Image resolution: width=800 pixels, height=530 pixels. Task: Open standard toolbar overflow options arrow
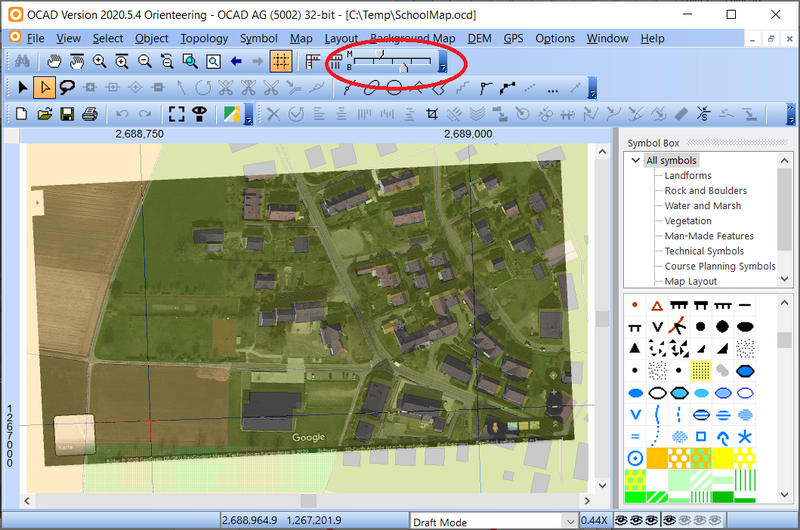[x=248, y=114]
